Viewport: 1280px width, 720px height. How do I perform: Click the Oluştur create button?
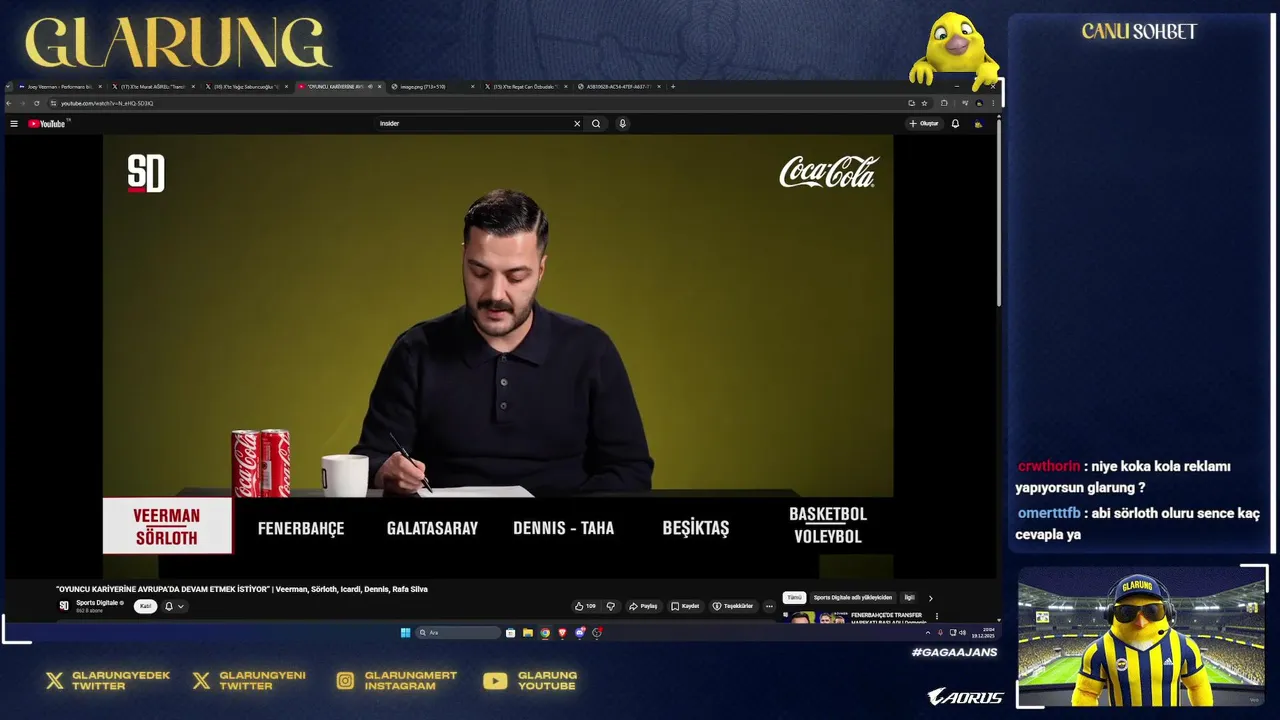point(924,124)
